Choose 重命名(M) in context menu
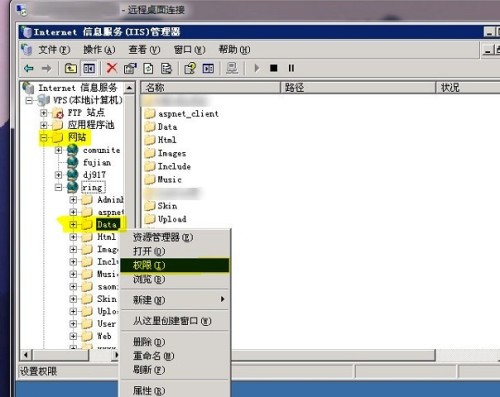The height and width of the screenshot is (397, 500). tap(175, 356)
